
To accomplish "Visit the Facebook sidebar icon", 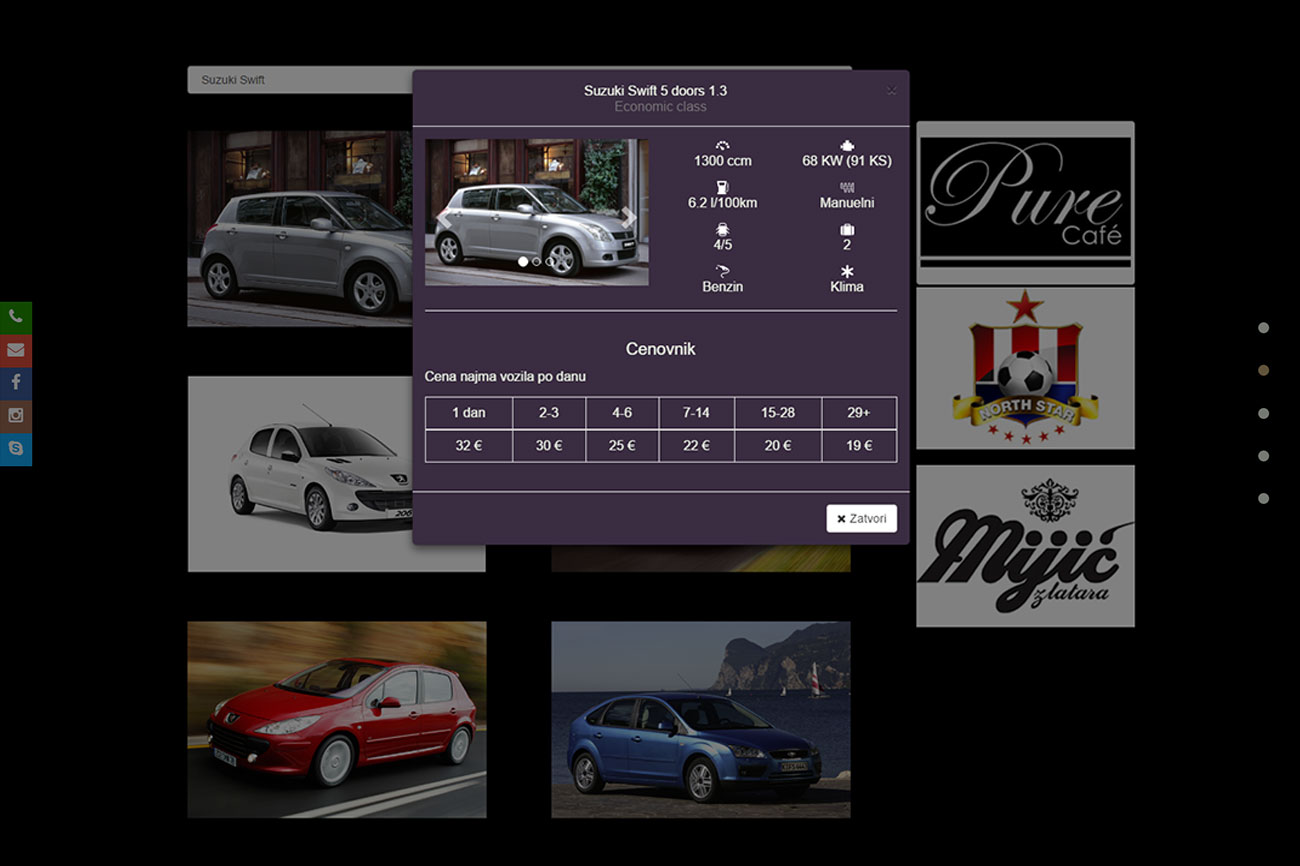I will (15, 383).
